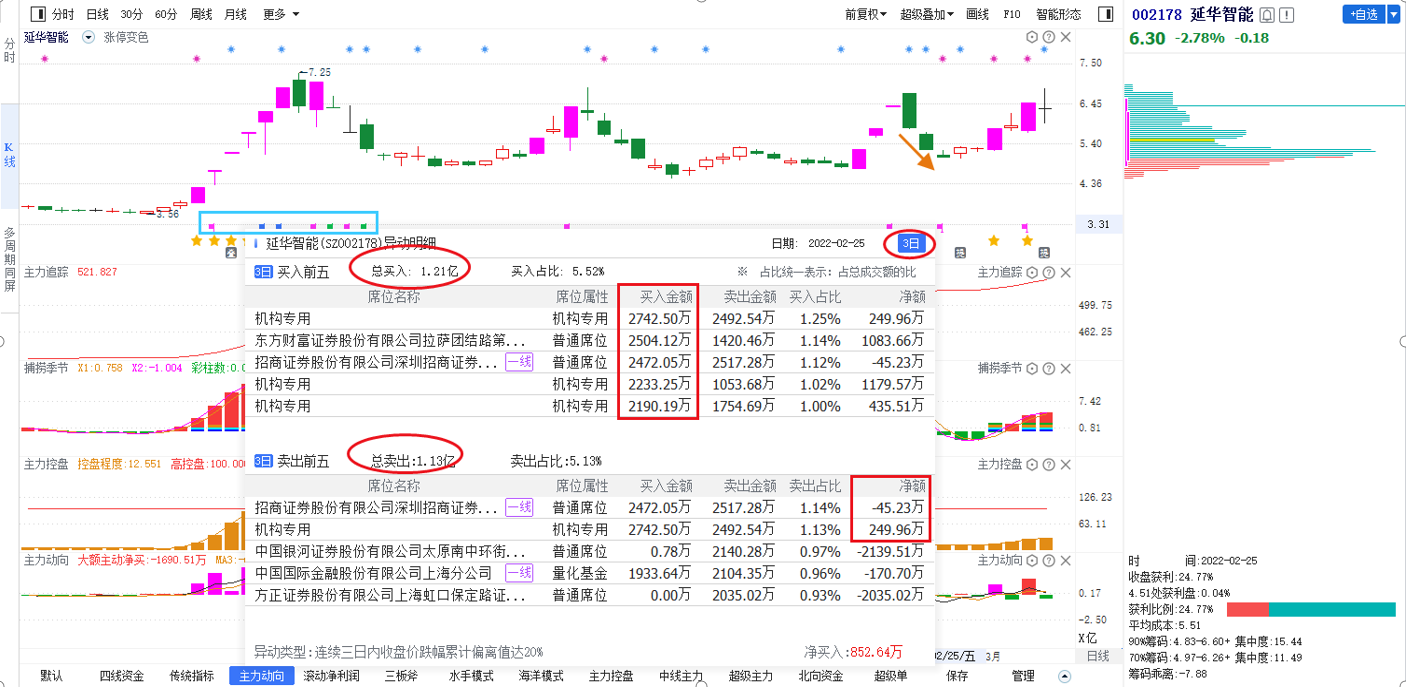Click the alert bell icon beside 延华智能
Viewport: 1406px width, 687px height.
coord(1267,15)
